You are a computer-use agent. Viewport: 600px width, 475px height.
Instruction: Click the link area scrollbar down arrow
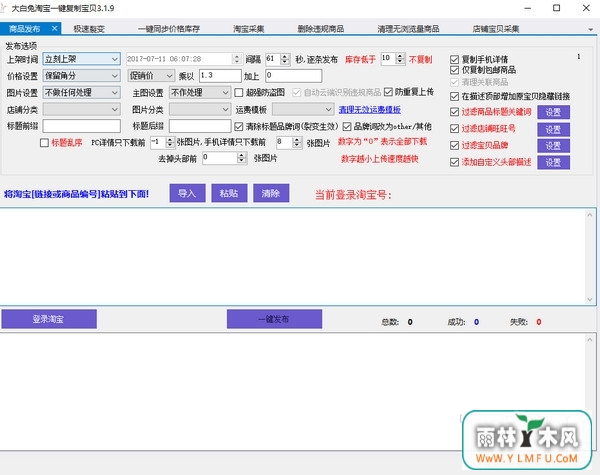click(590, 299)
